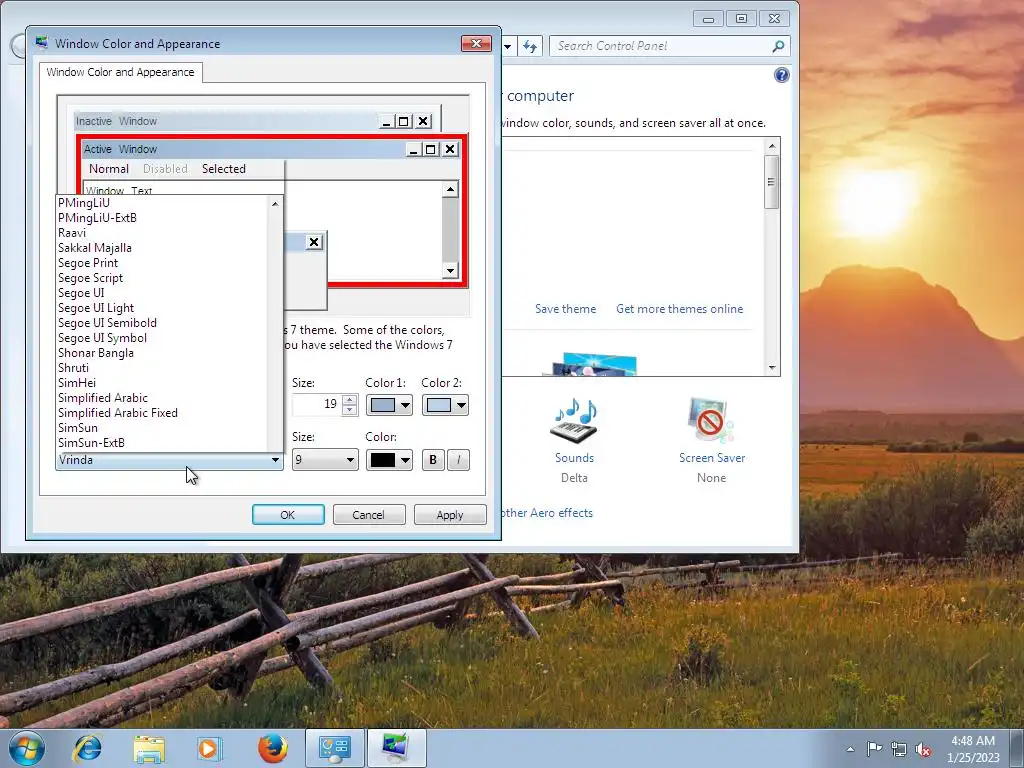The width and height of the screenshot is (1024, 768).
Task: Click preview window scrollbar down arrow
Action: pos(450,270)
